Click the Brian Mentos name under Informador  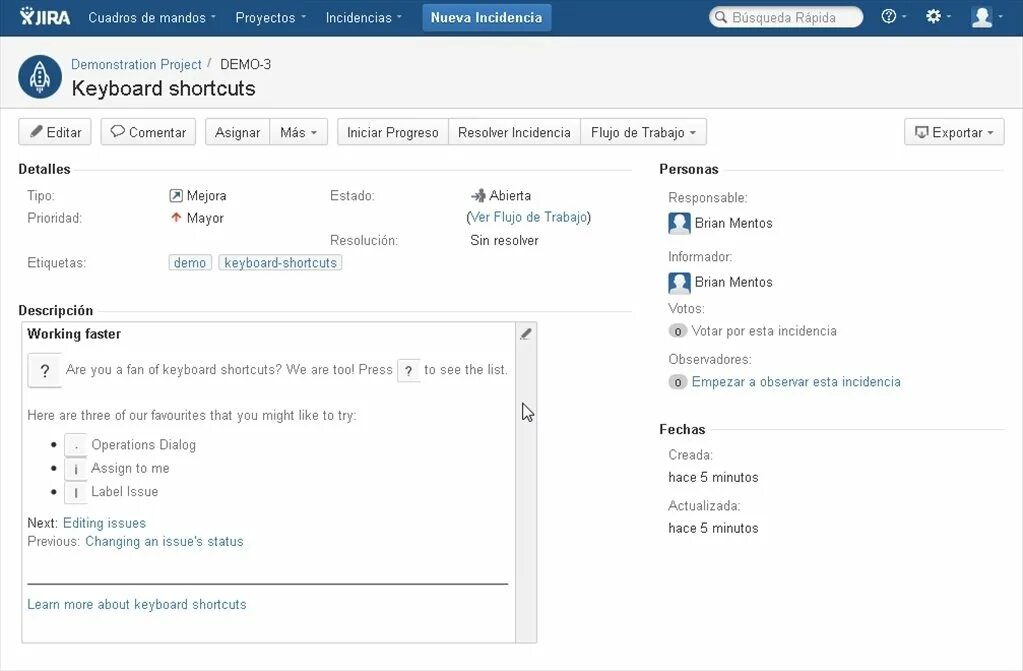coord(733,282)
